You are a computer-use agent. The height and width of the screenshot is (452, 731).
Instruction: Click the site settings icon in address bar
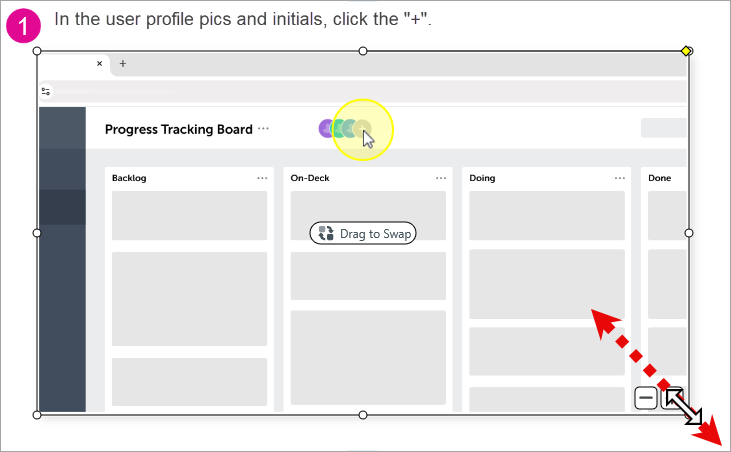click(x=46, y=91)
